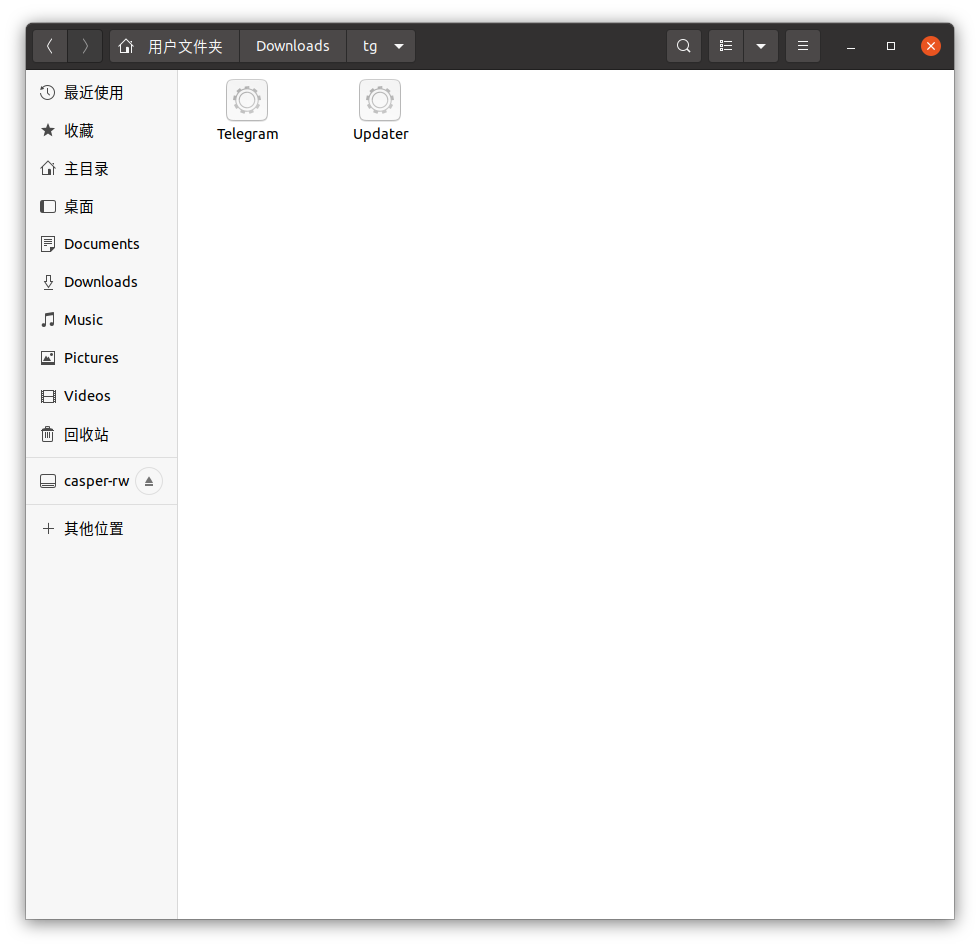The image size is (980, 948).
Task: Click the music note icon
Action: click(x=48, y=320)
